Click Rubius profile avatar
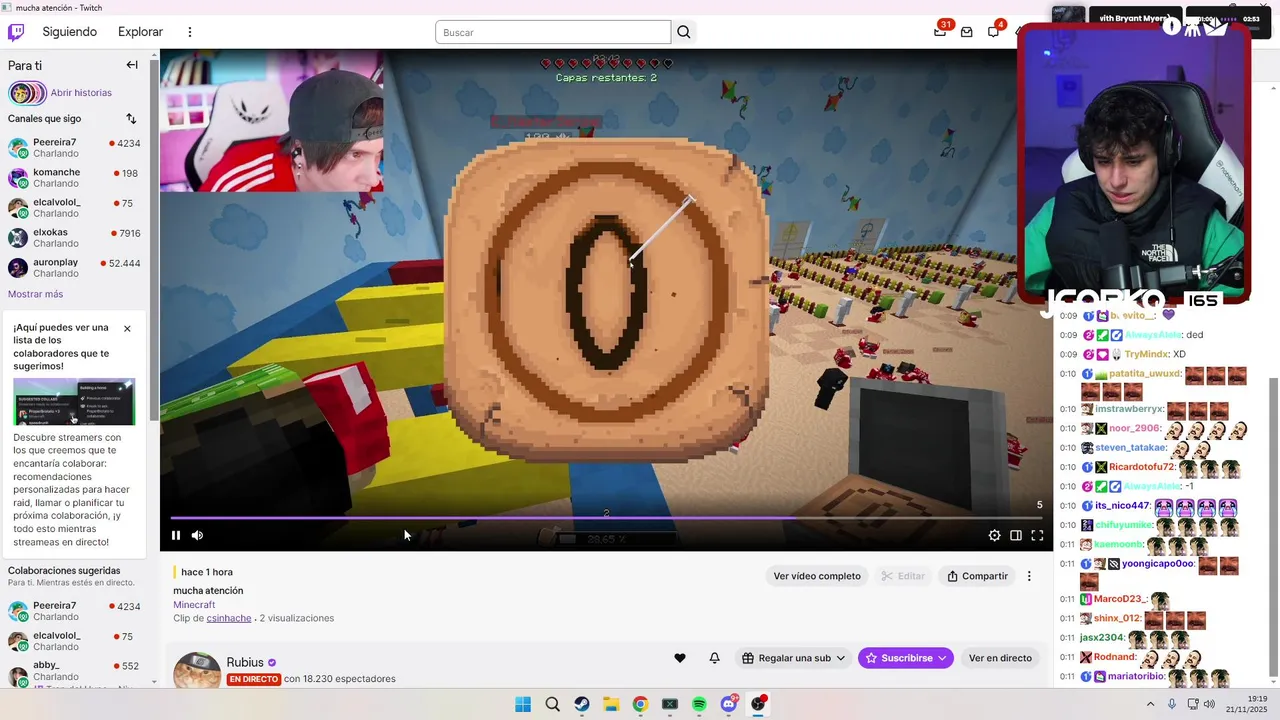Screen dimensions: 1280x720 pyautogui.click(x=197, y=671)
